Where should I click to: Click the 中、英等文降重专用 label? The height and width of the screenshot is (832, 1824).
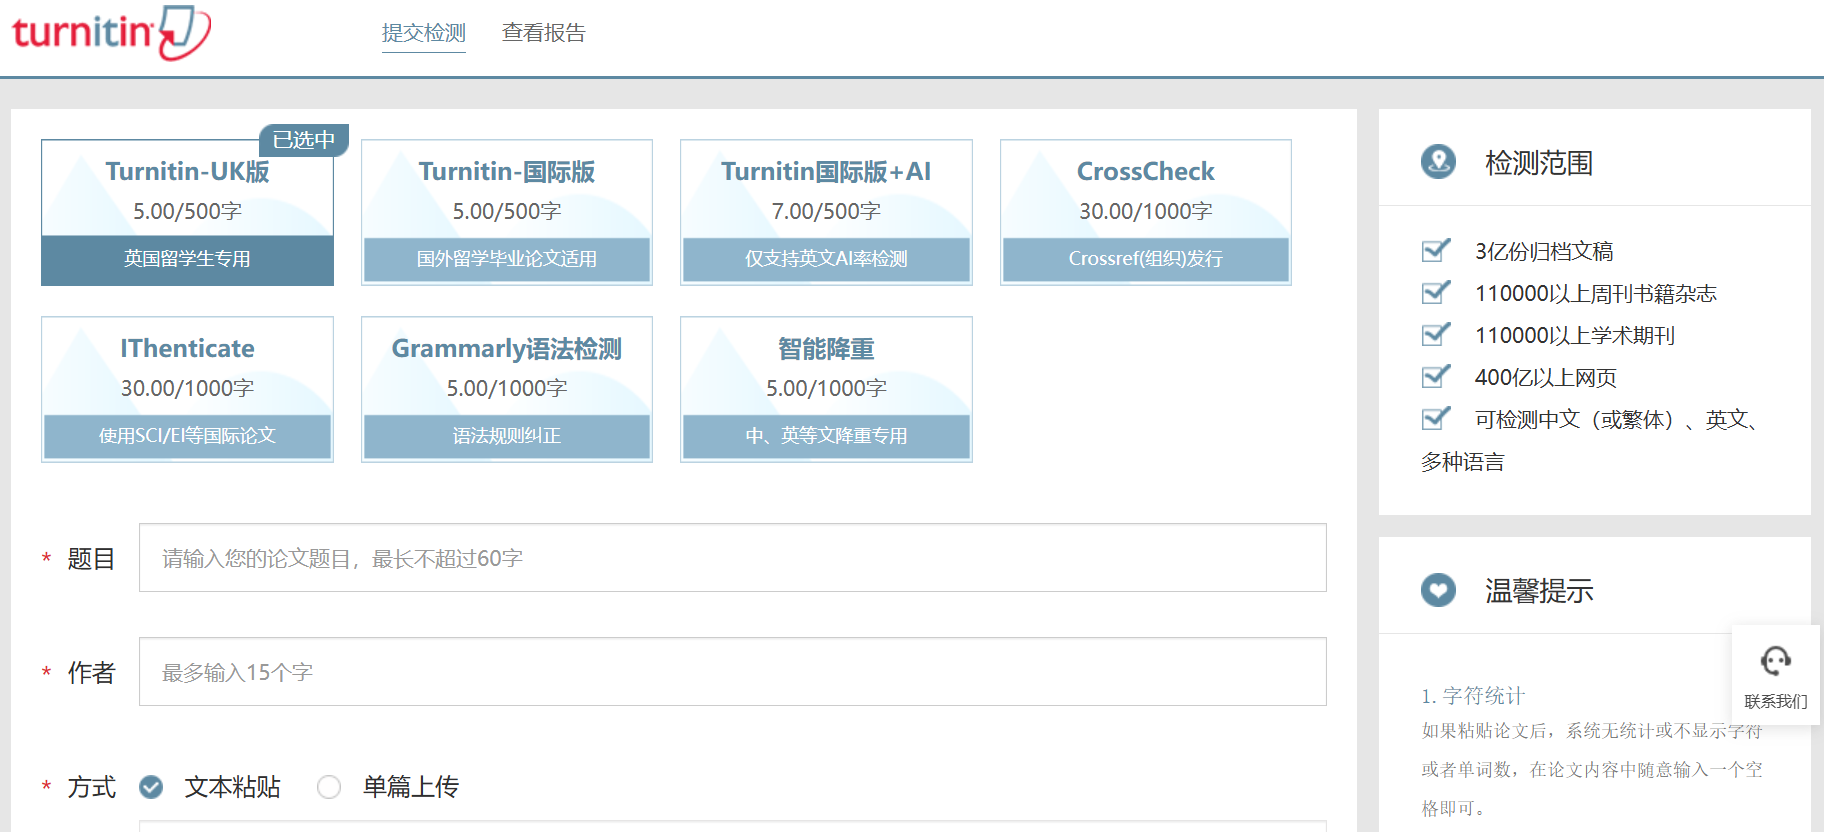pyautogui.click(x=826, y=436)
